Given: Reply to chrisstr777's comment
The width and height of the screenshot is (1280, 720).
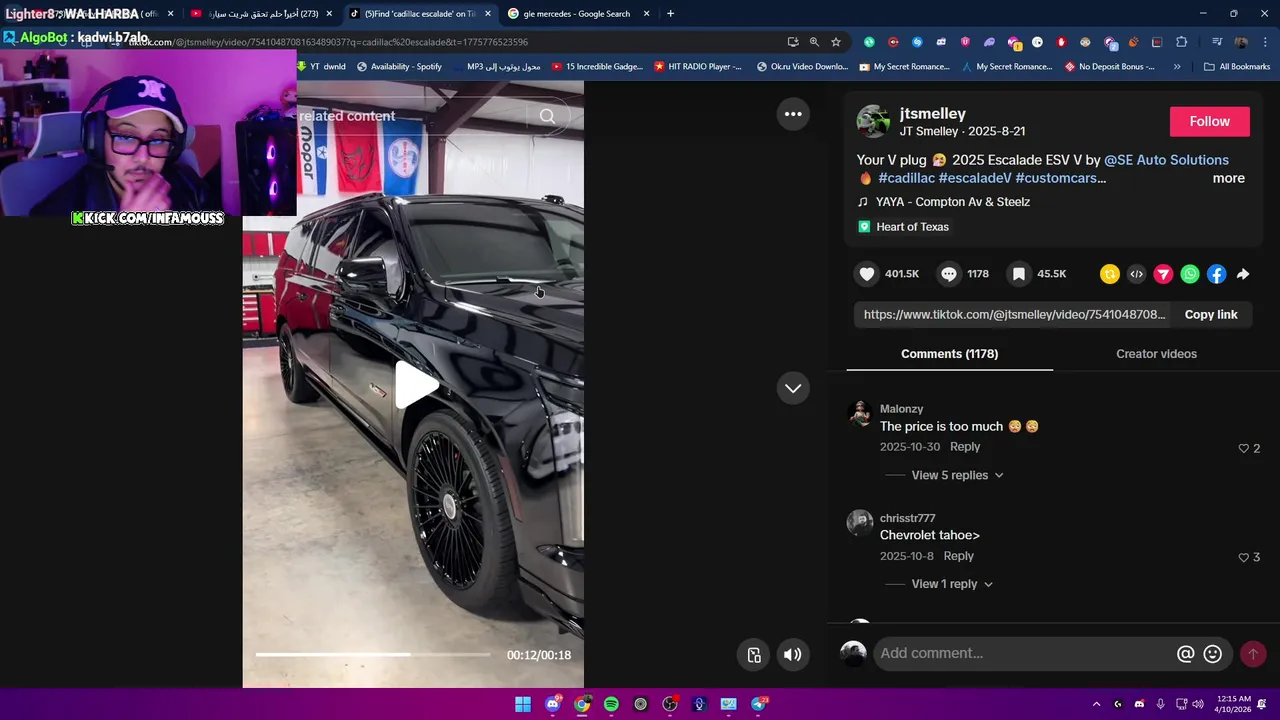Looking at the screenshot, I should coord(958,556).
